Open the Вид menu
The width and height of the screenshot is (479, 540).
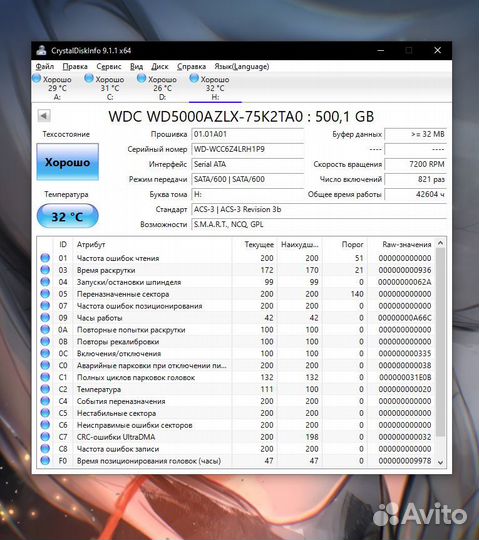[x=136, y=66]
